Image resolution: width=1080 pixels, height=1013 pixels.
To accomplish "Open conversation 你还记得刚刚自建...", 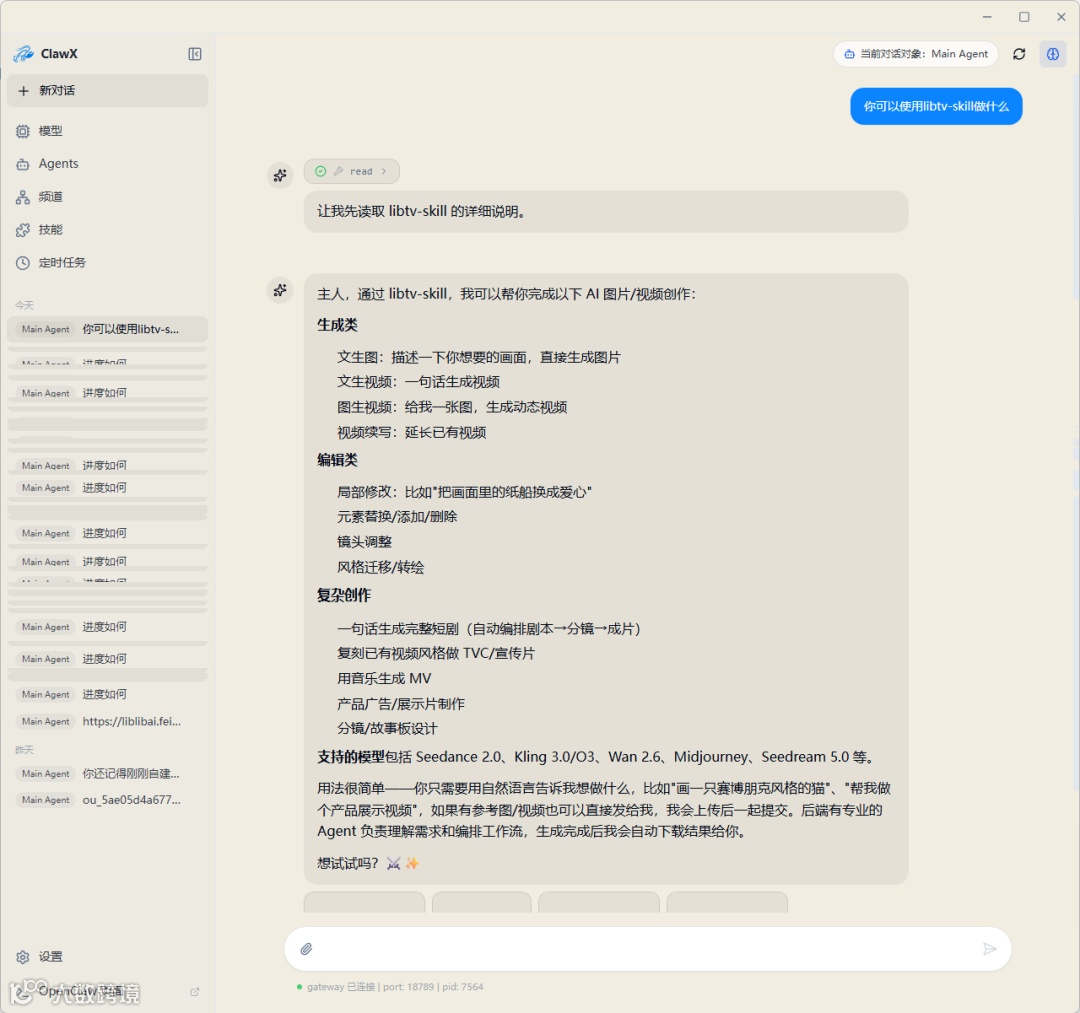I will [107, 773].
